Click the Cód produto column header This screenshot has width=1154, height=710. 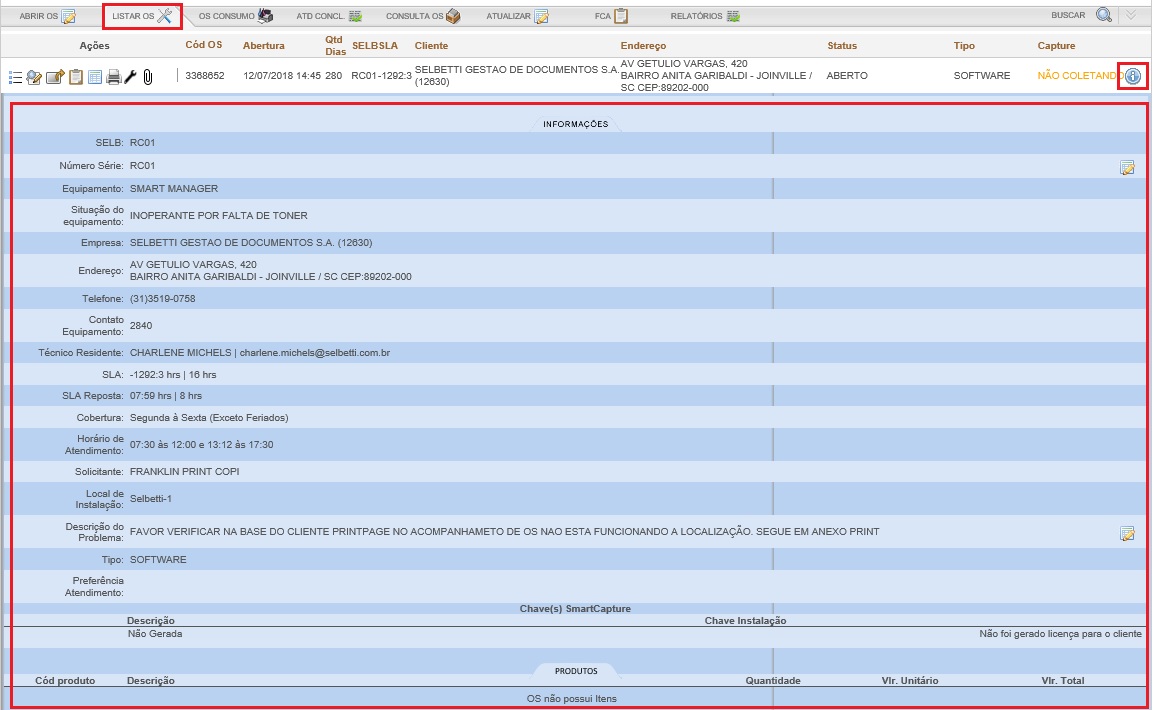(65, 681)
